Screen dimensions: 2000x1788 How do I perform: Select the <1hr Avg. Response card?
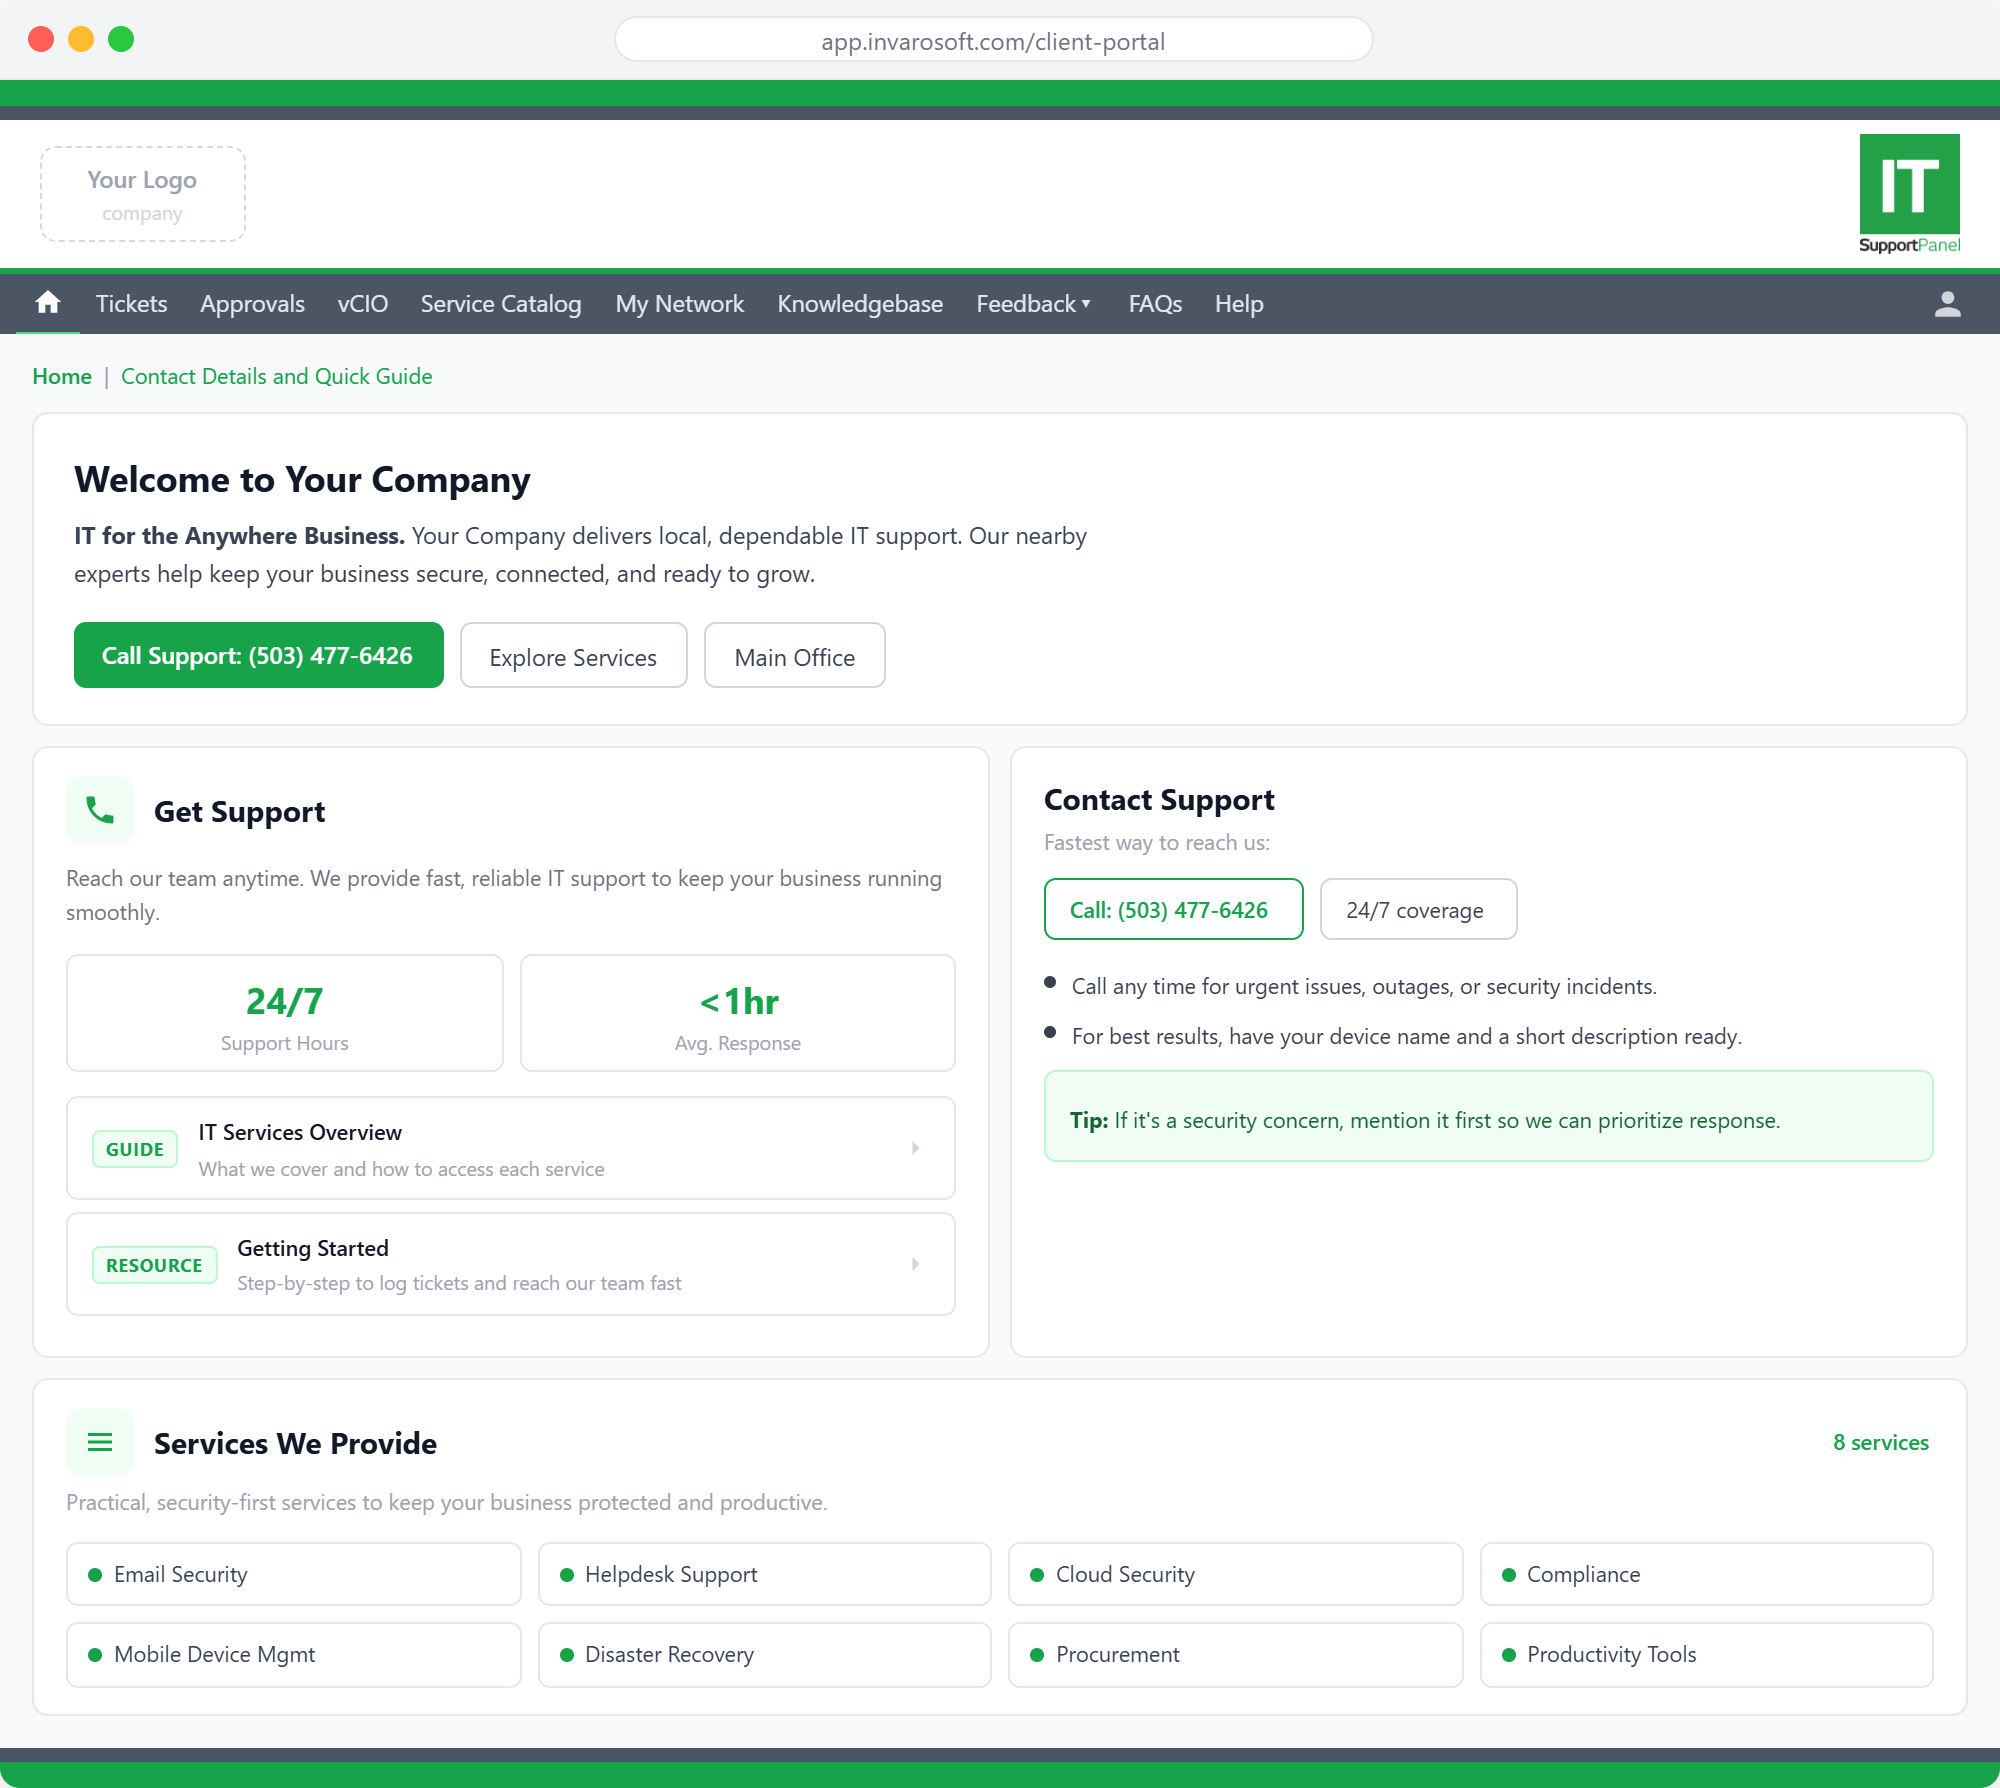pyautogui.click(x=738, y=1013)
